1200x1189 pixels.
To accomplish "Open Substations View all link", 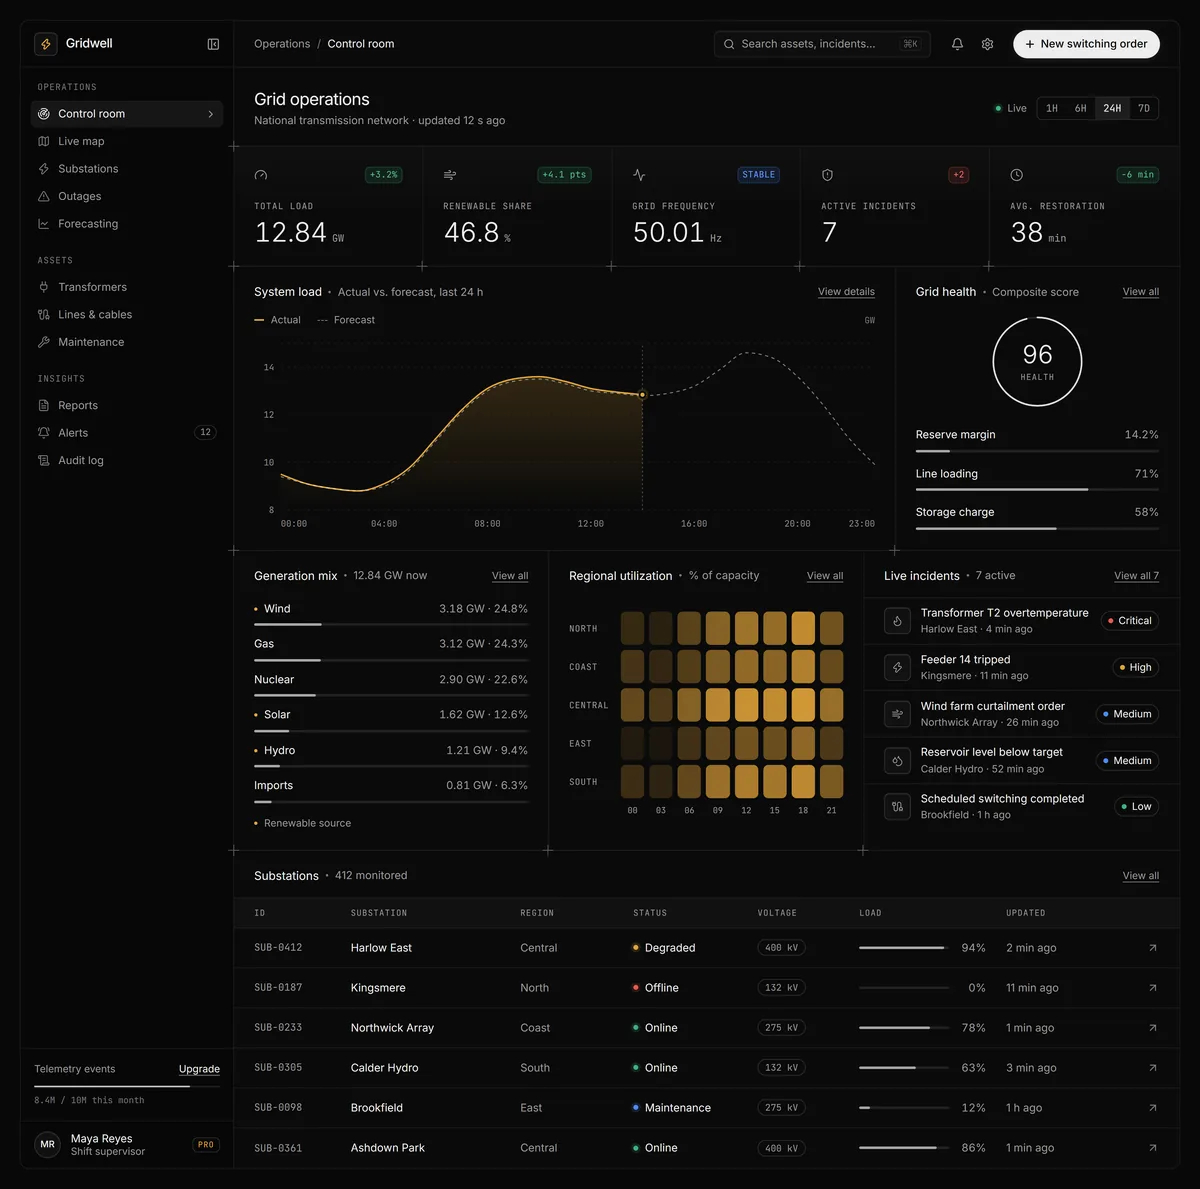I will [x=1141, y=876].
